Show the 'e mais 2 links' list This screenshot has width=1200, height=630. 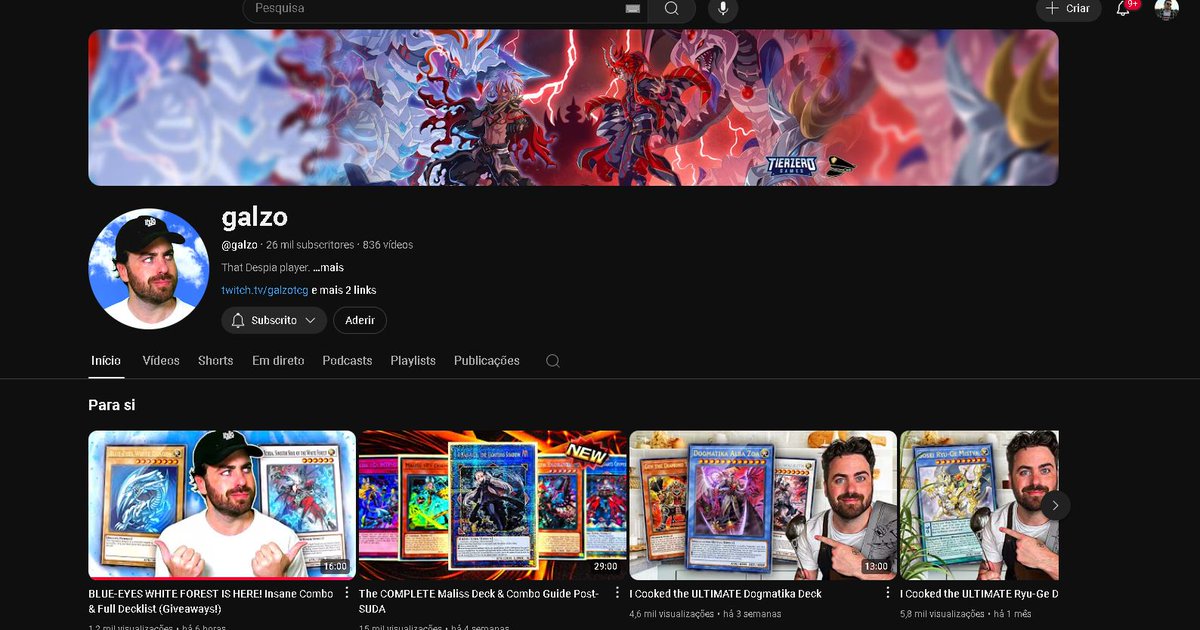pos(344,290)
